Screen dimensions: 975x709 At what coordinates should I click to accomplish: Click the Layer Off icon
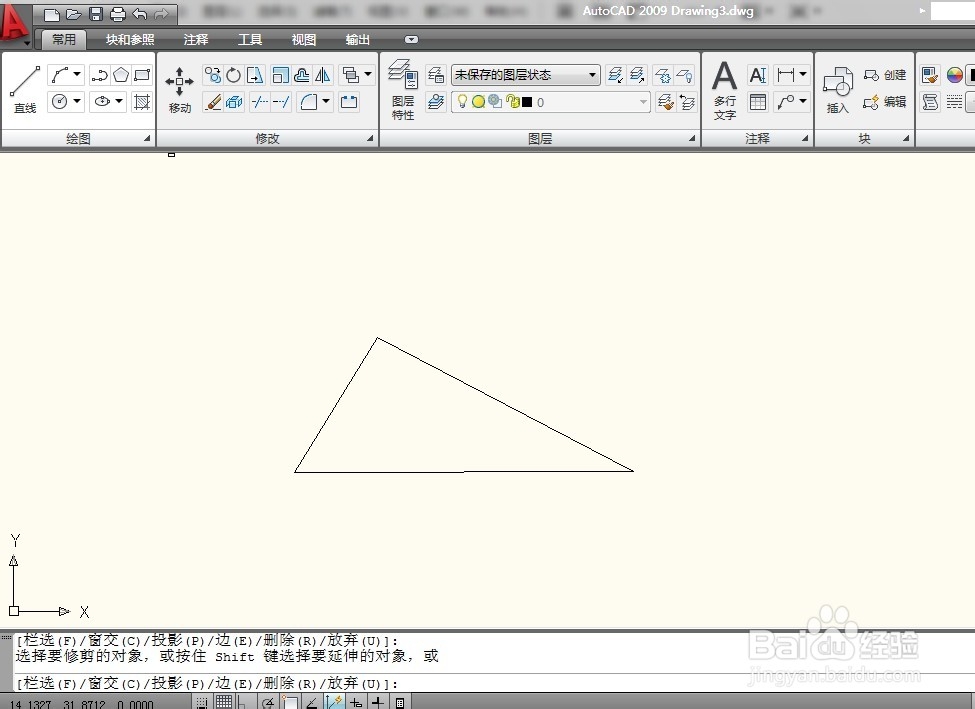(x=685, y=75)
